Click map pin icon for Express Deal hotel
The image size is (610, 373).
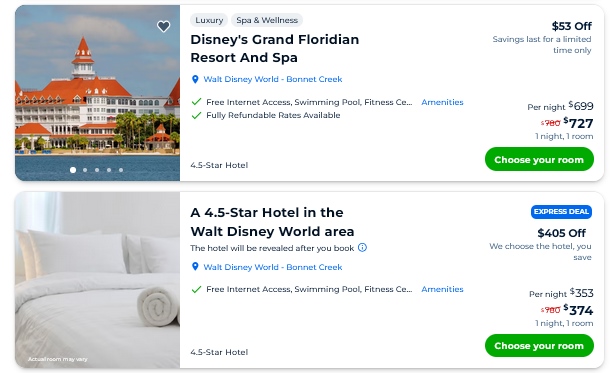click(x=195, y=267)
